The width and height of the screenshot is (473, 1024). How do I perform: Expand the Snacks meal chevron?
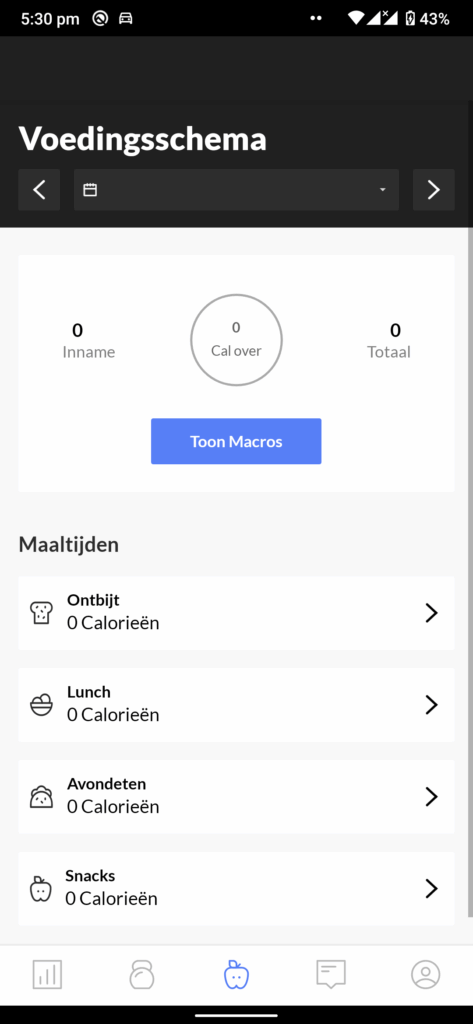point(431,889)
